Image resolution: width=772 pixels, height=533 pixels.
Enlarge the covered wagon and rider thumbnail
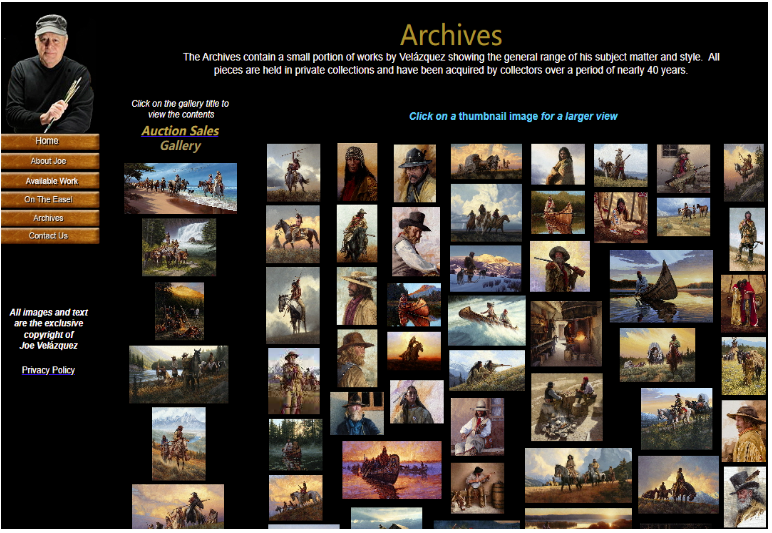coord(656,354)
